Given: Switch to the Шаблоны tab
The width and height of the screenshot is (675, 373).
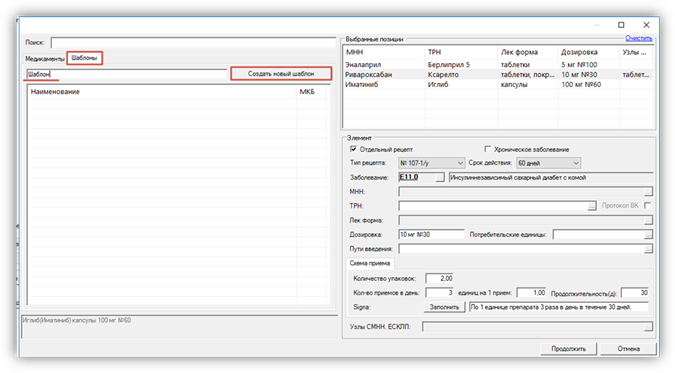Looking at the screenshot, I should click(84, 58).
